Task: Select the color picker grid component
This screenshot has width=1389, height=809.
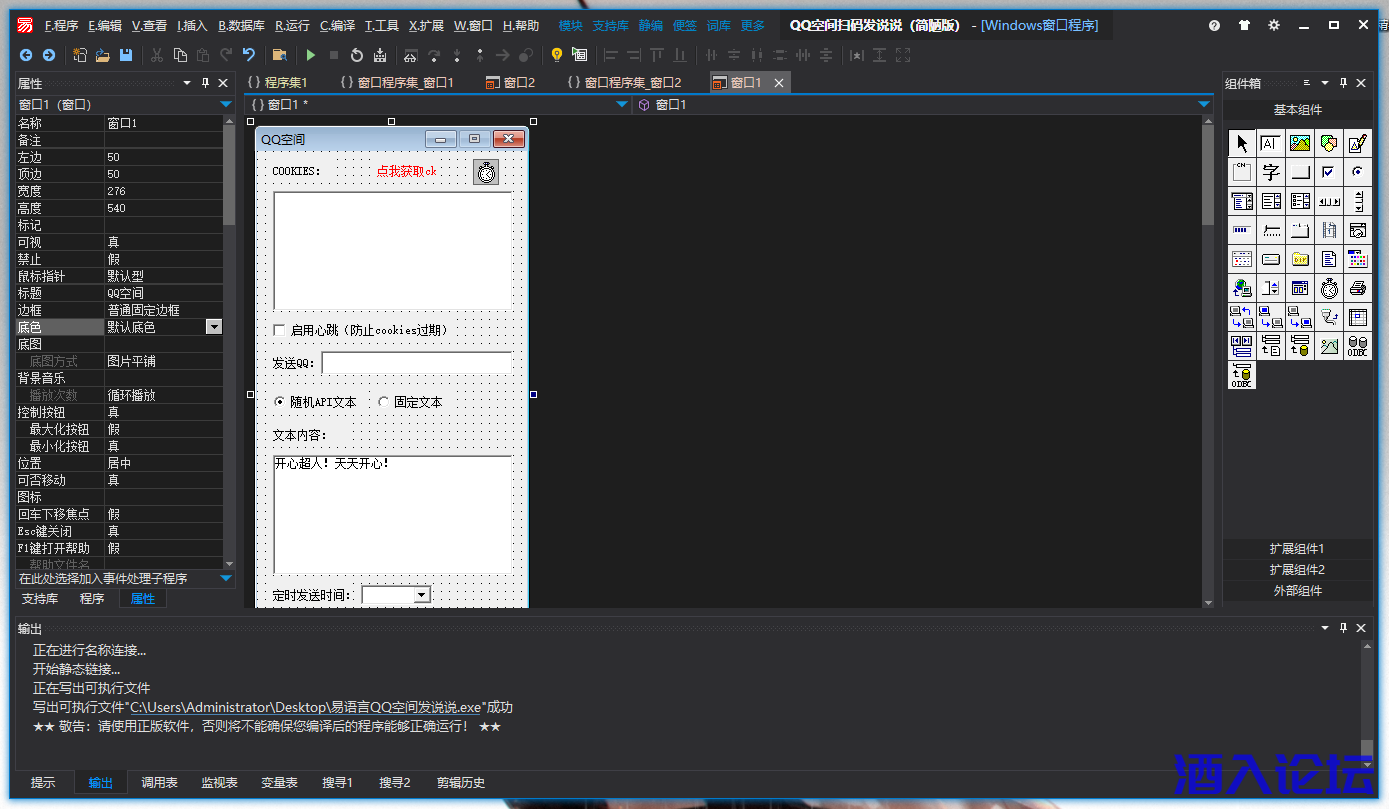Action: pyautogui.click(x=1357, y=260)
